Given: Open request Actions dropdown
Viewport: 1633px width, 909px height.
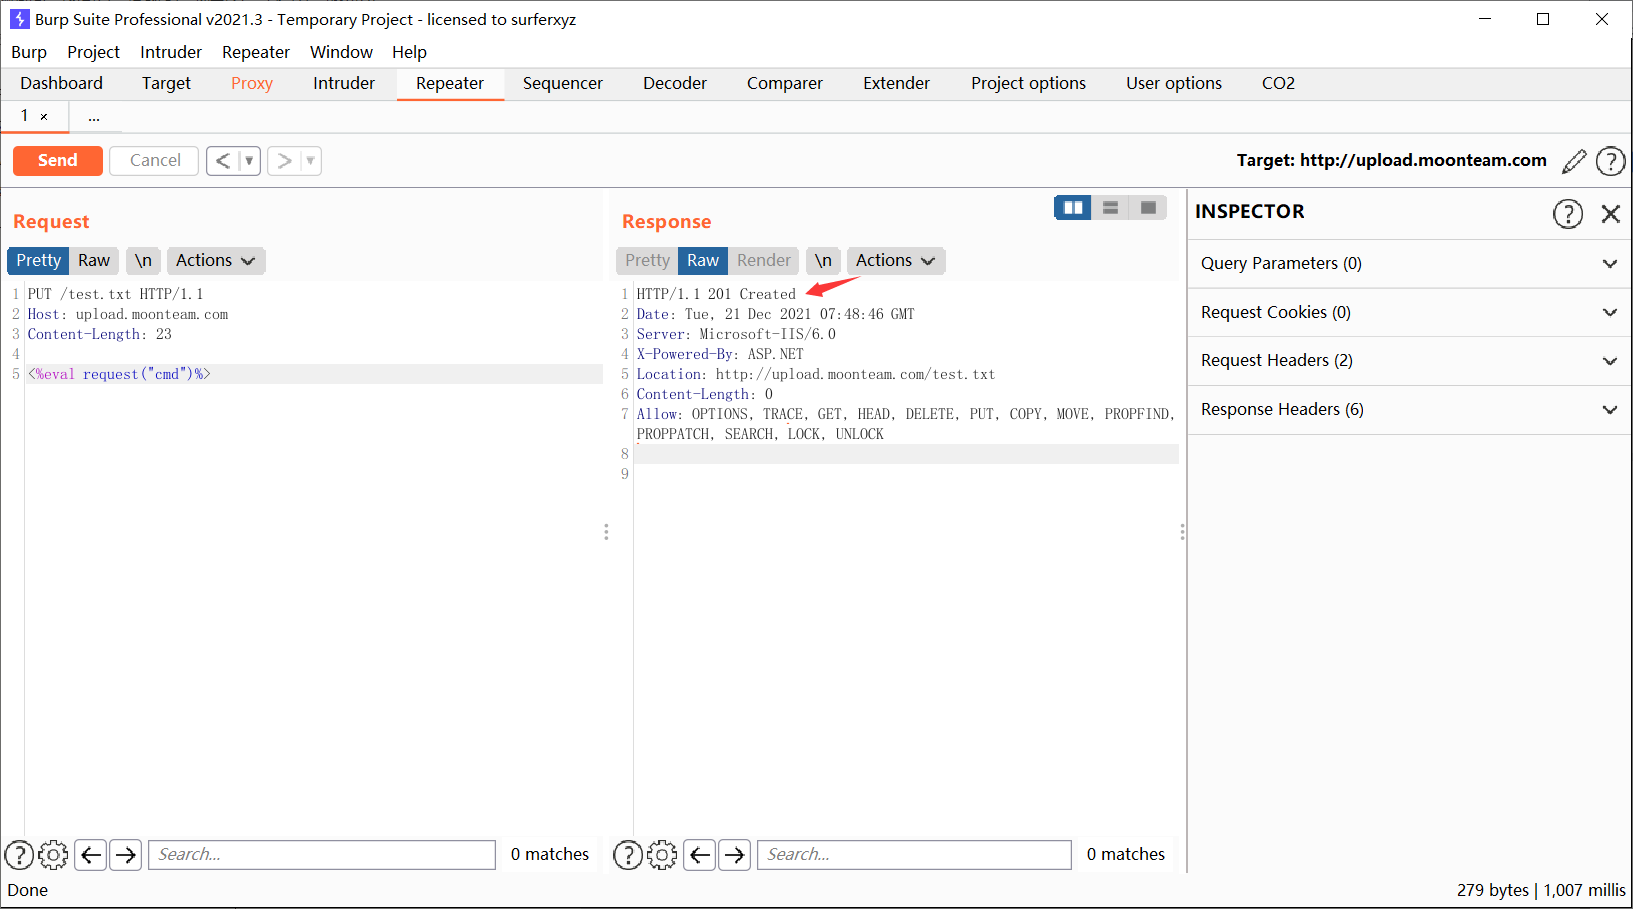Looking at the screenshot, I should pos(215,260).
